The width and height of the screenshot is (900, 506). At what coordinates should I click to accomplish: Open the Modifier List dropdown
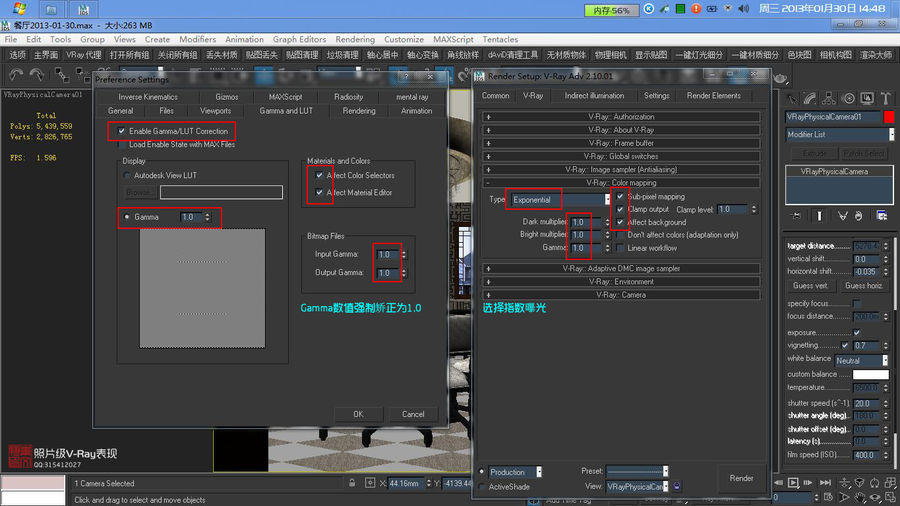coord(840,134)
